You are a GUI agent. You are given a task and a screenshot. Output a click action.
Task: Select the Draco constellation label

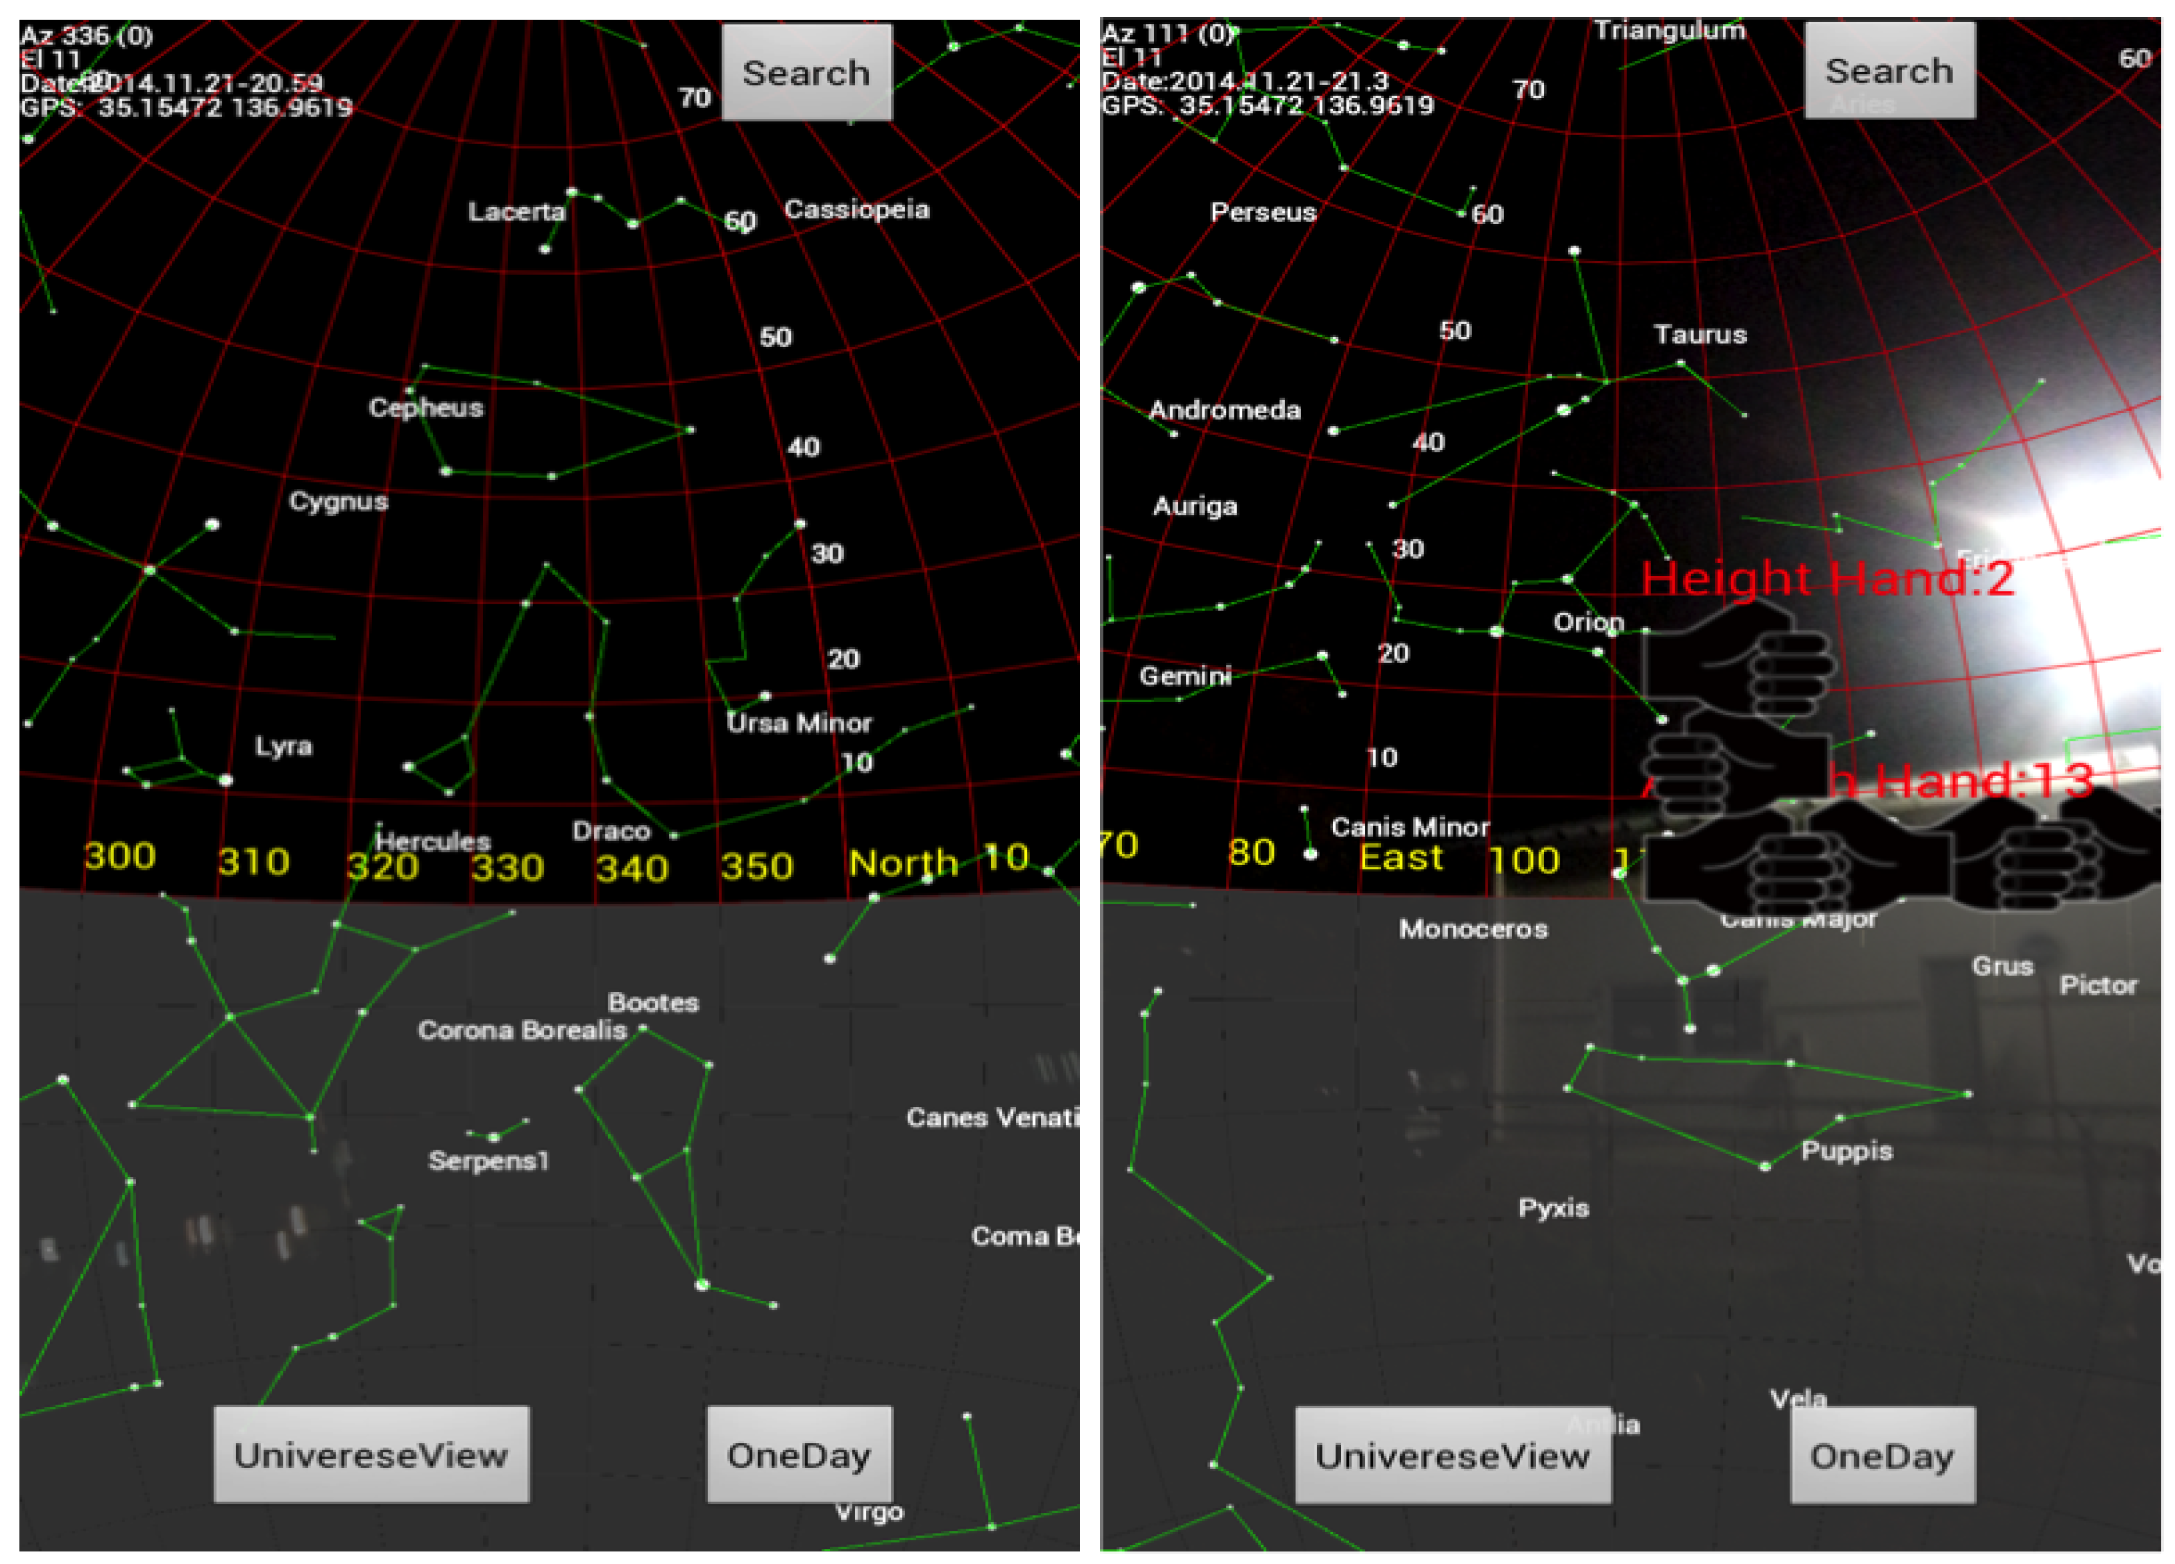point(611,831)
